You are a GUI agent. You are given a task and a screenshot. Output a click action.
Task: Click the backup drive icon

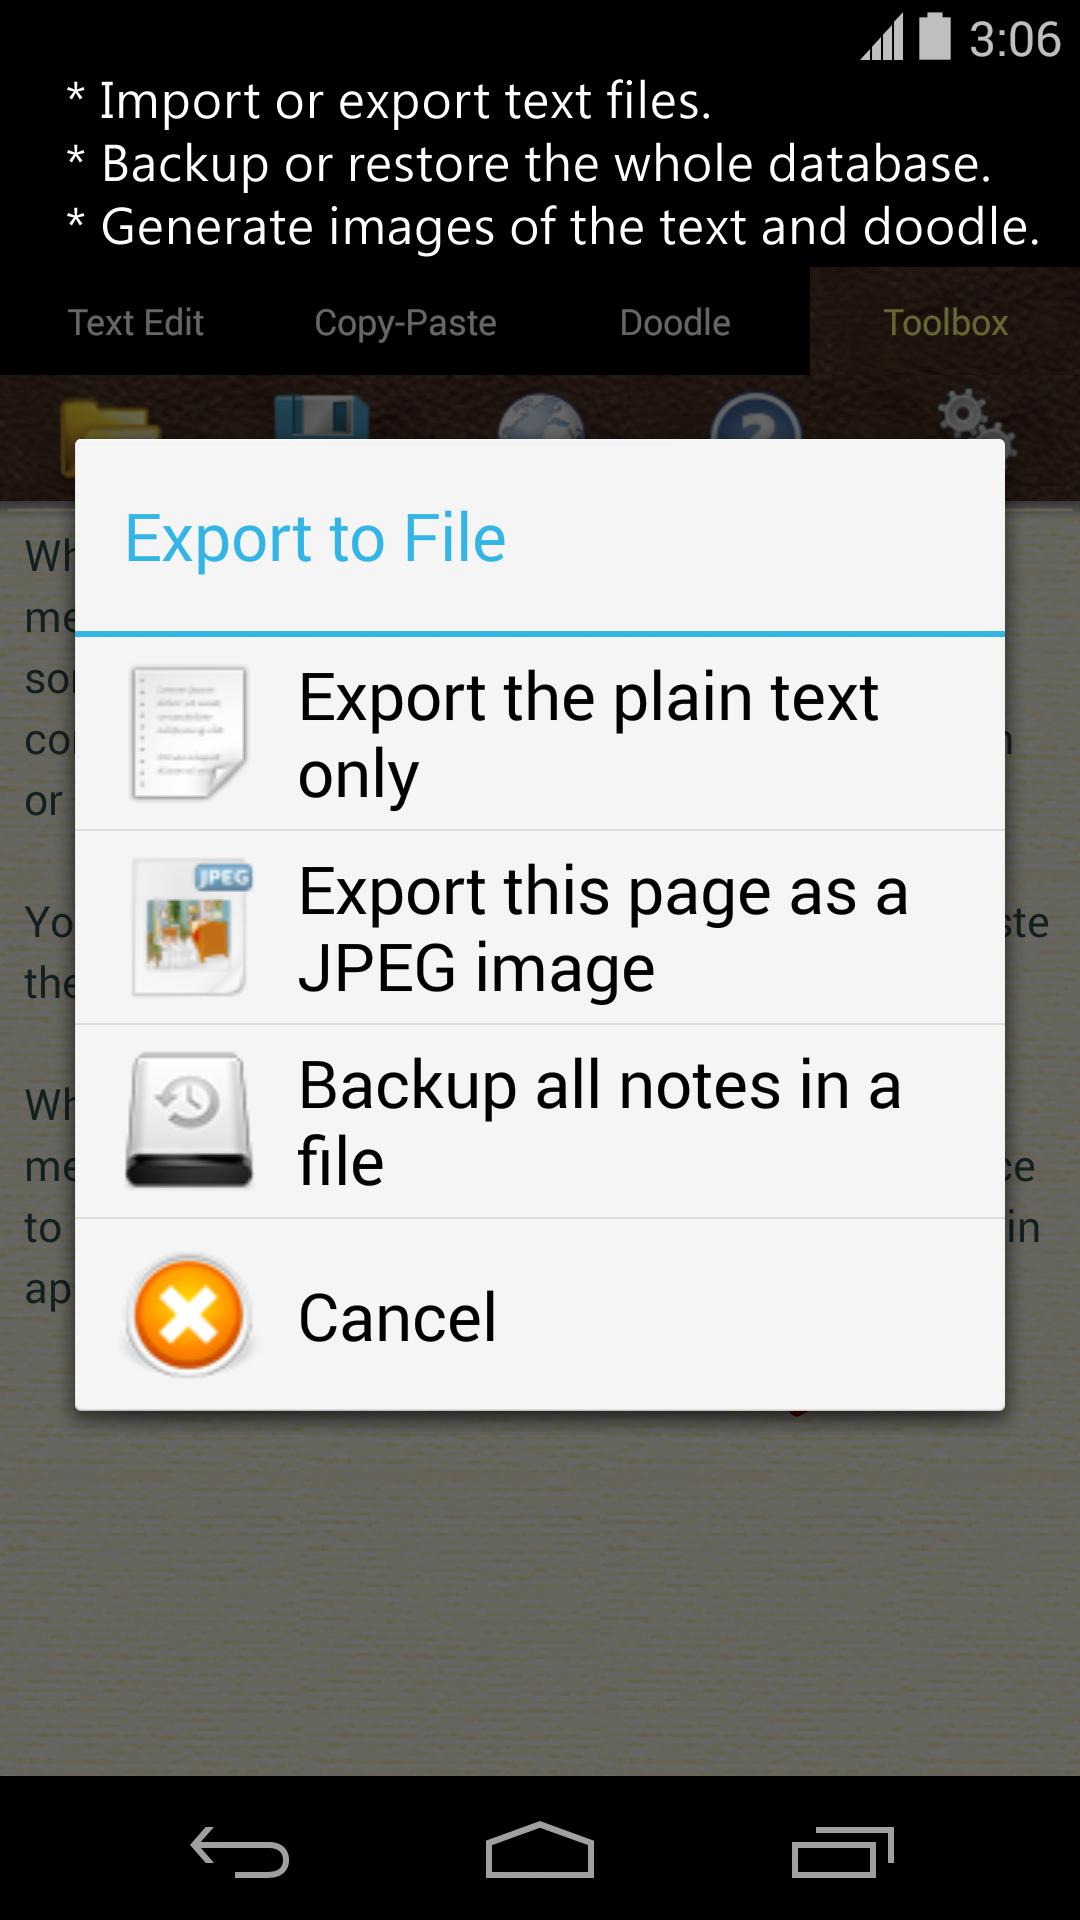188,1120
